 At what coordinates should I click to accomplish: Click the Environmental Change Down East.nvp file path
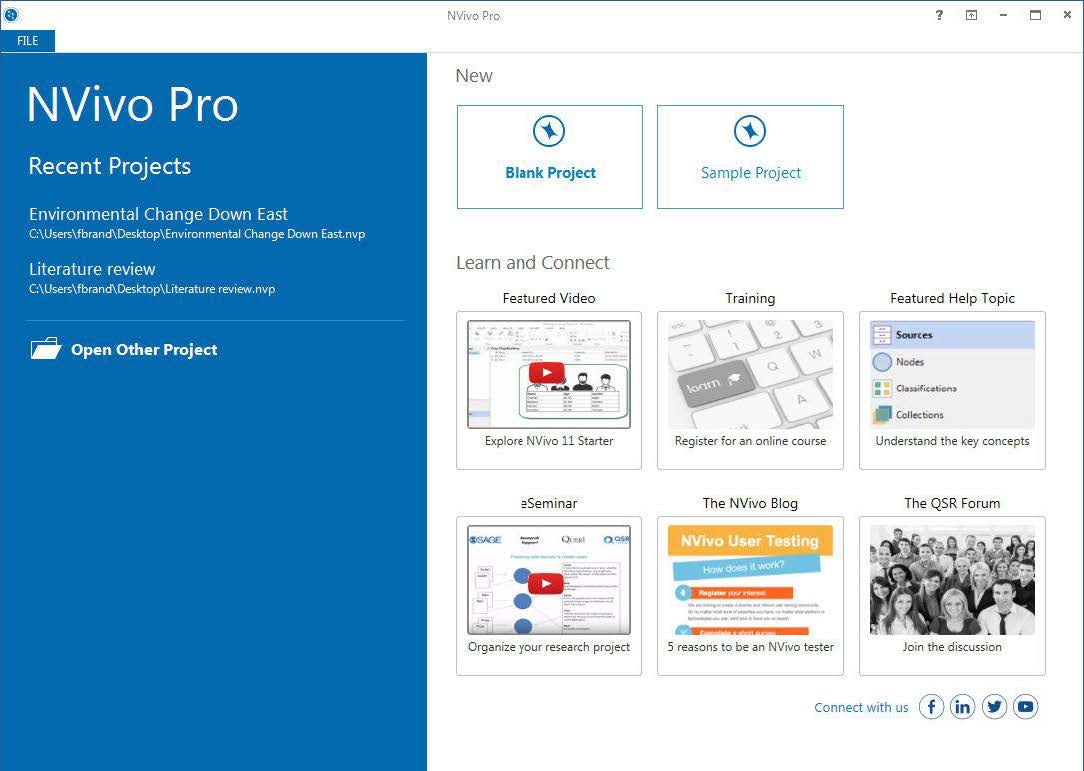tap(197, 234)
